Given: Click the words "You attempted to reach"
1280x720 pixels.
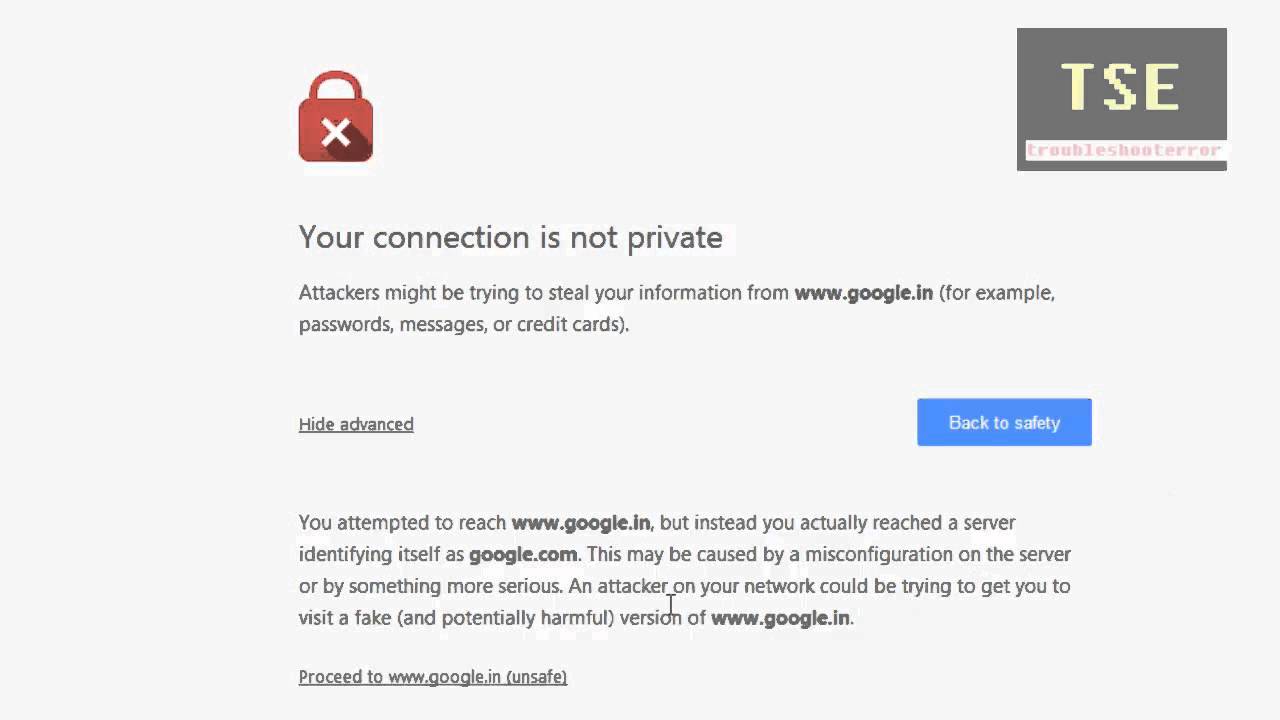Looking at the screenshot, I should pos(402,522).
